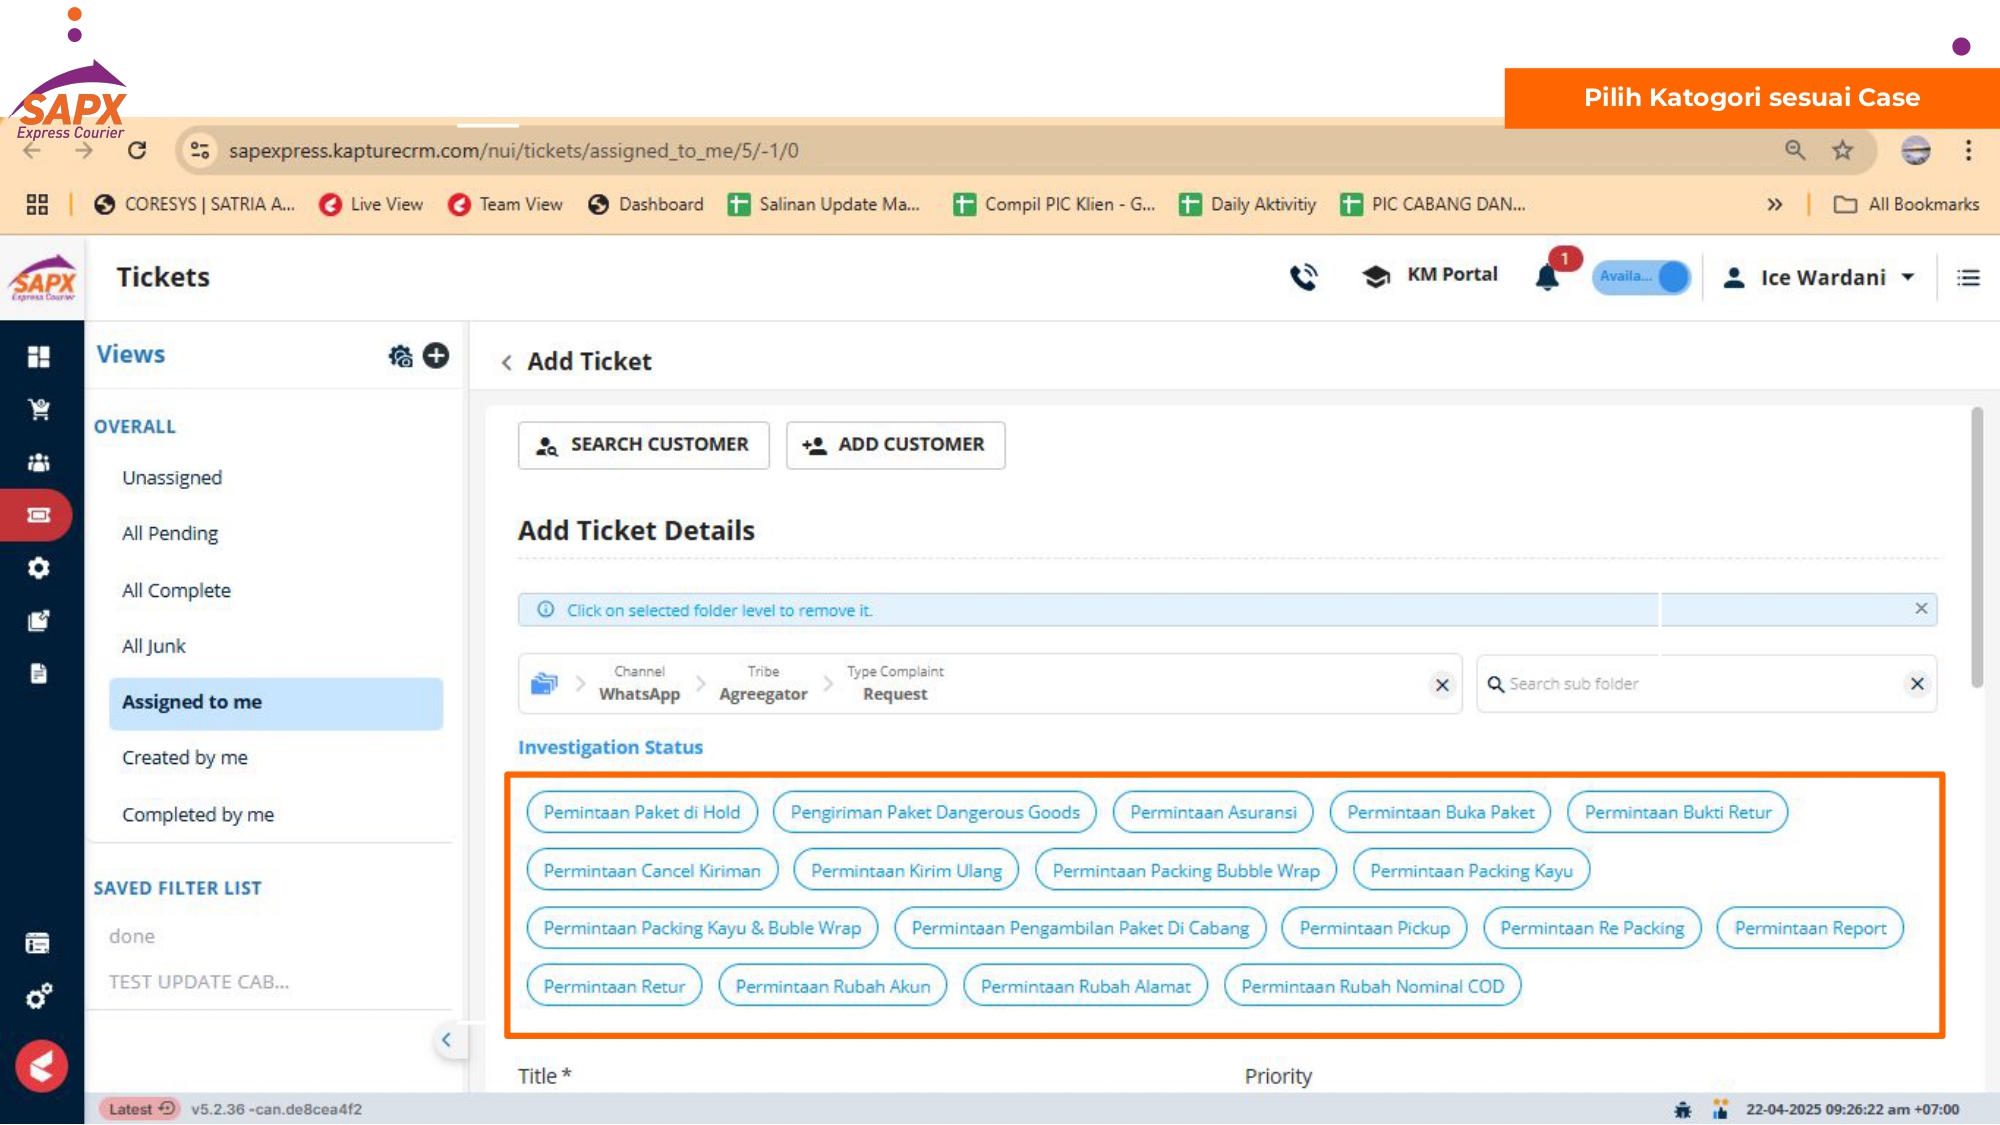2000x1125 pixels.
Task: Select Permintaan Rubah Akun
Action: [x=833, y=986]
